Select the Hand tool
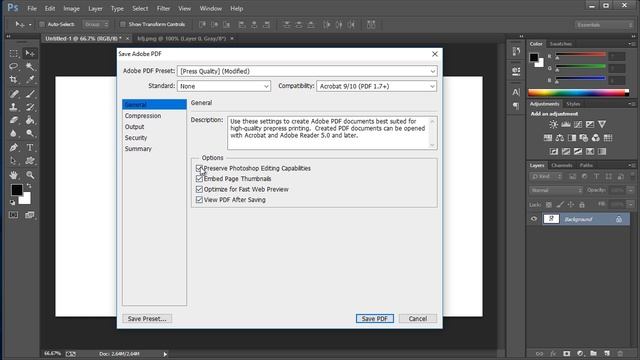The image size is (640, 360). point(13,175)
